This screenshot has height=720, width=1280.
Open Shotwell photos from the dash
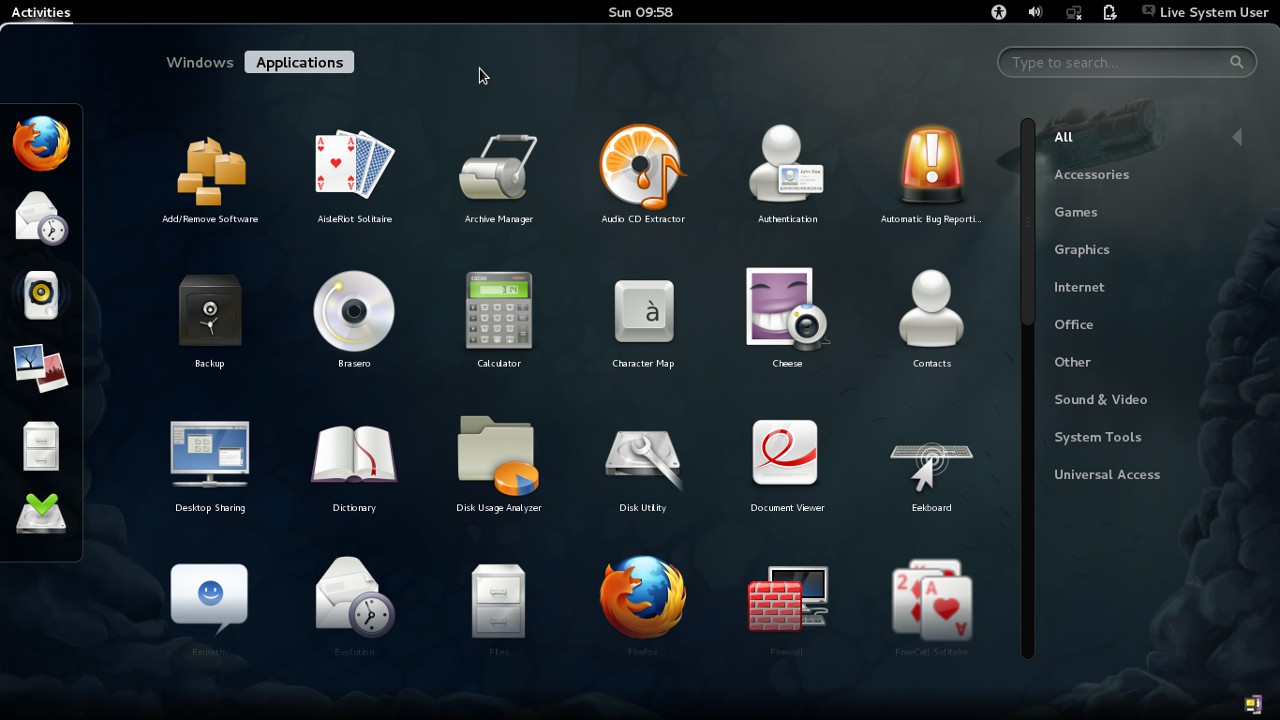click(x=41, y=368)
